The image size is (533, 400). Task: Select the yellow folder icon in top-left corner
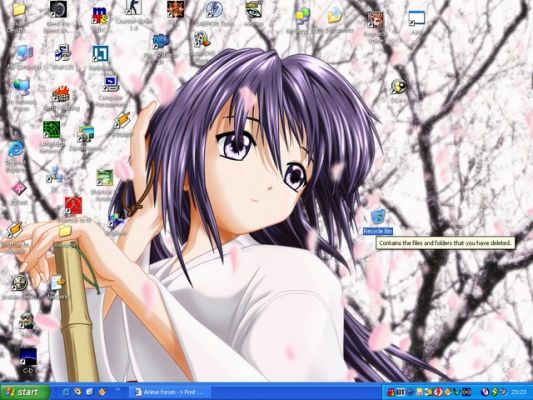pyautogui.click(x=19, y=9)
